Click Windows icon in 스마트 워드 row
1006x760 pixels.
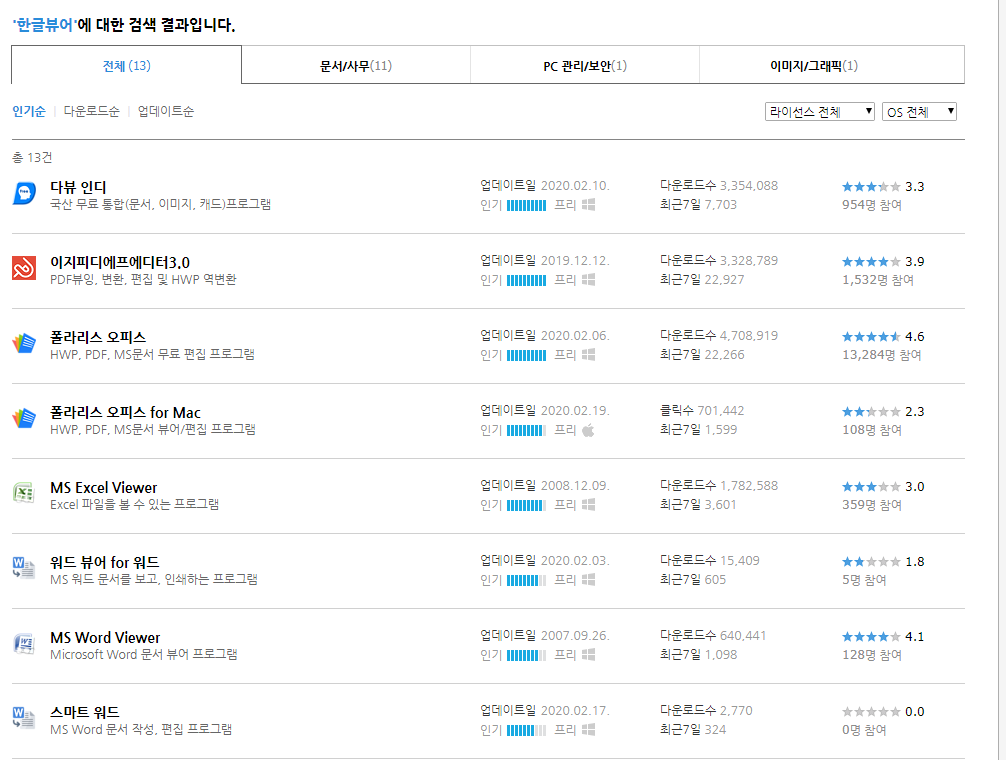[x=588, y=730]
